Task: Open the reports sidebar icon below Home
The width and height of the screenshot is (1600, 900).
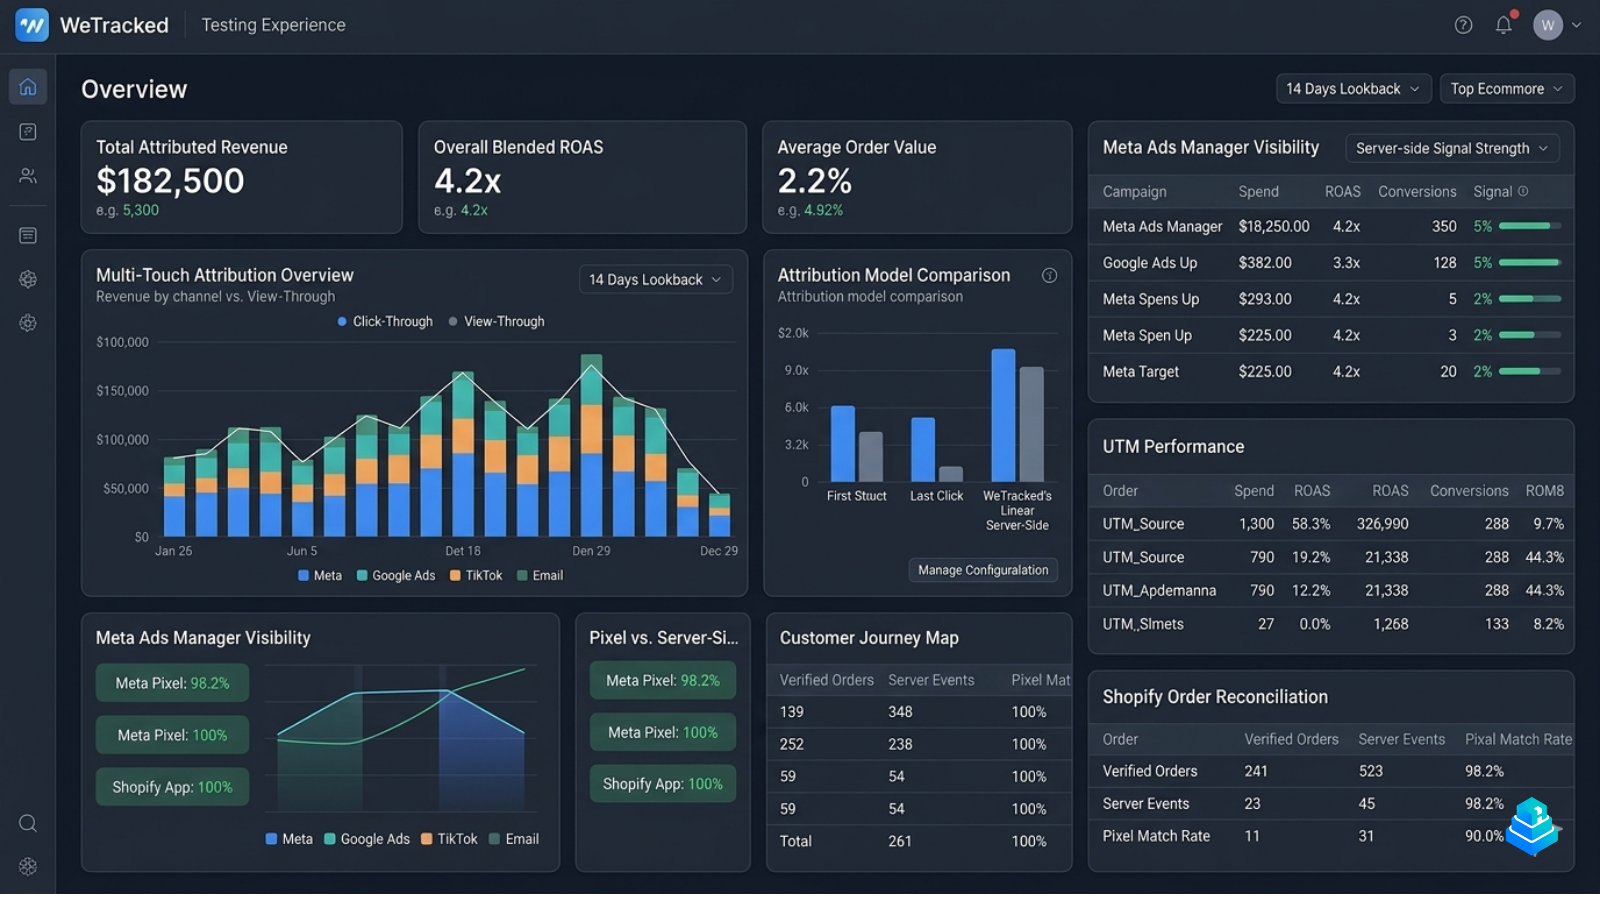Action: 28,132
